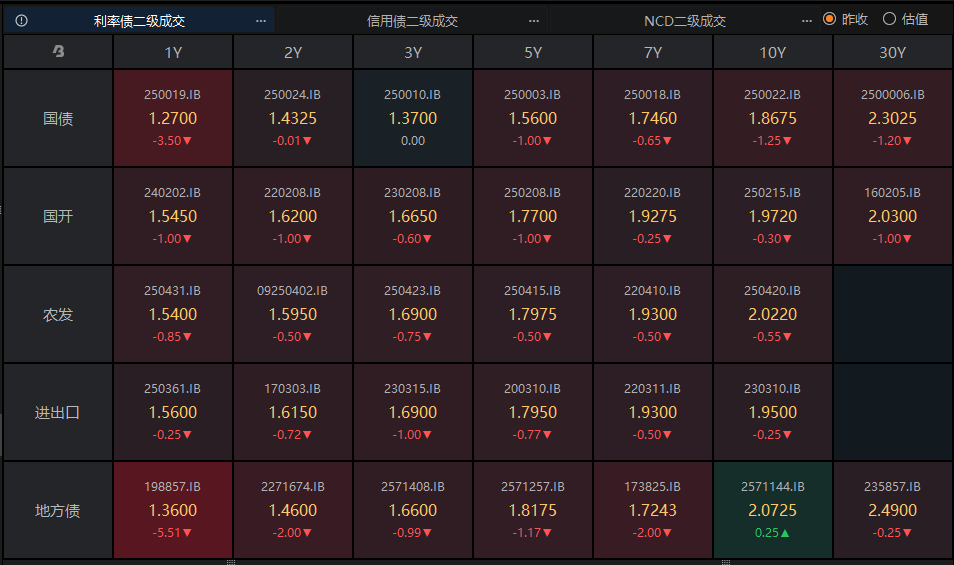
Task: Click the 250215.IB 国开 10Y cell
Action: pyautogui.click(x=772, y=216)
